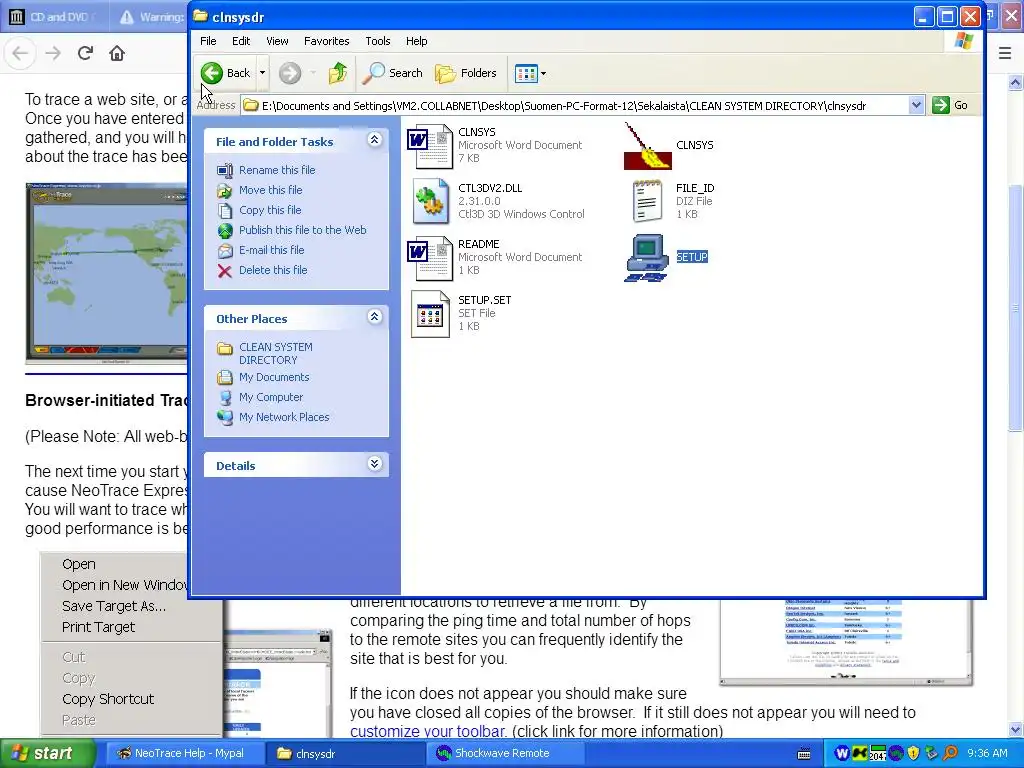Click the browser back arrow
Screen dimensions: 1024x768
click(20, 53)
